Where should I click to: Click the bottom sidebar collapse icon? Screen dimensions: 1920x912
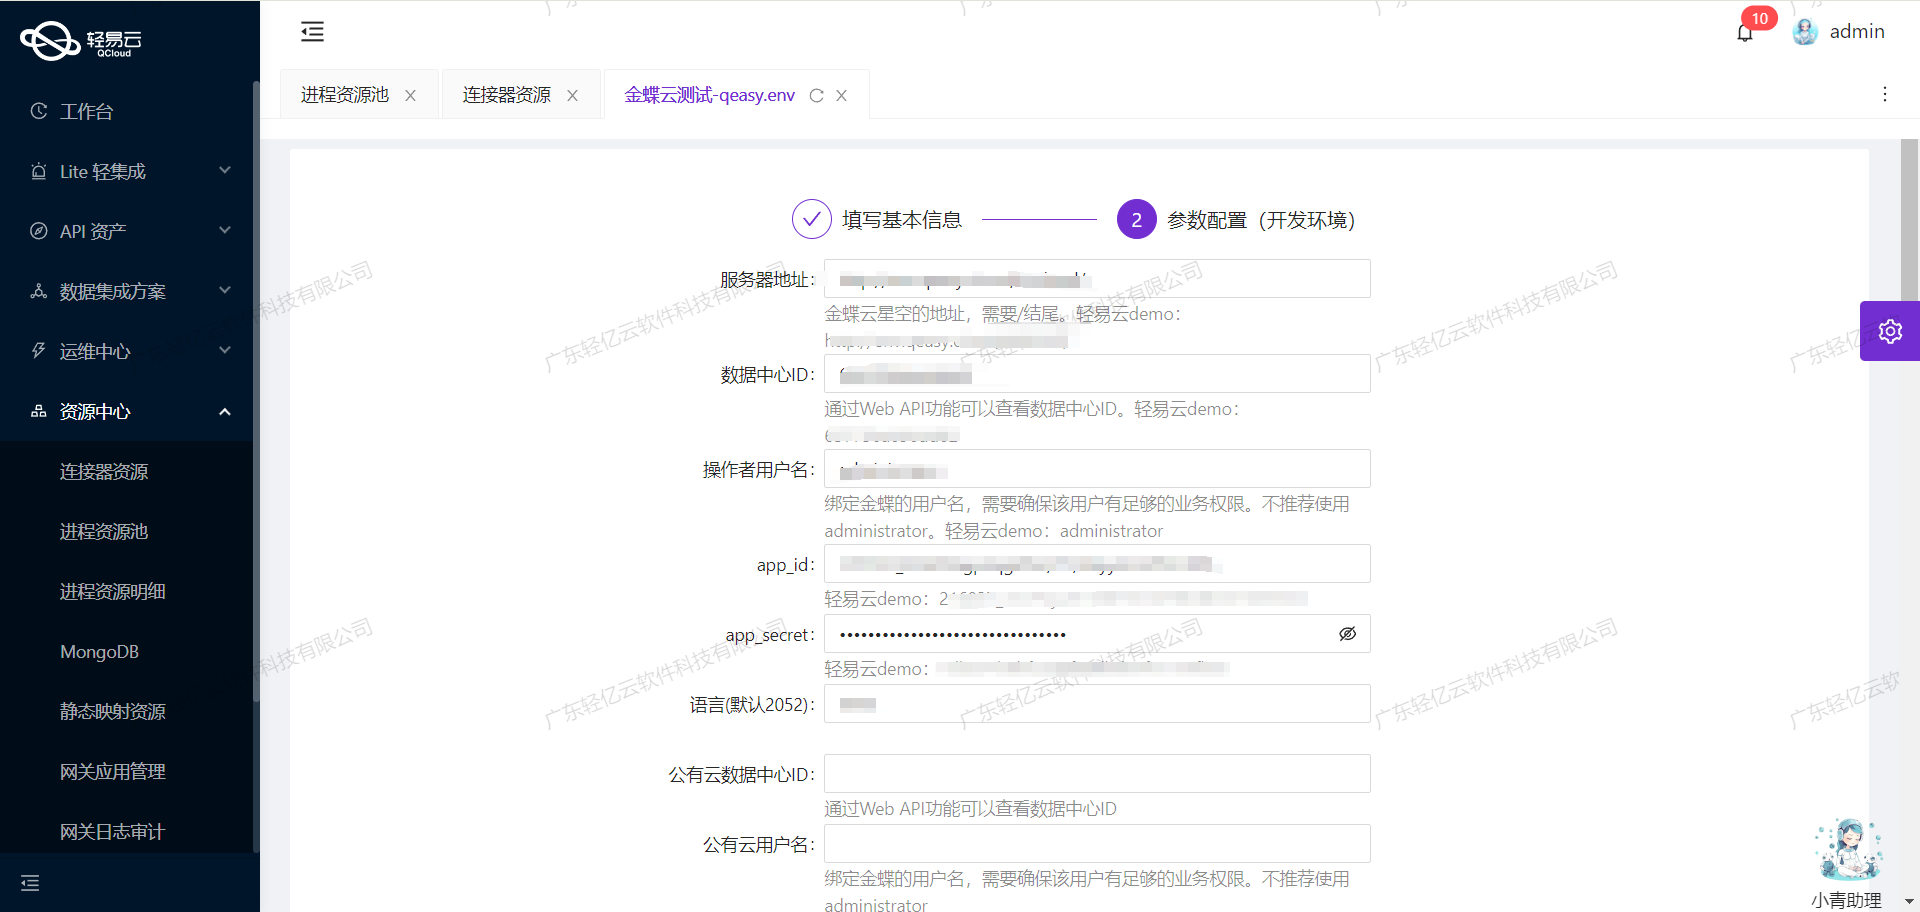30,883
